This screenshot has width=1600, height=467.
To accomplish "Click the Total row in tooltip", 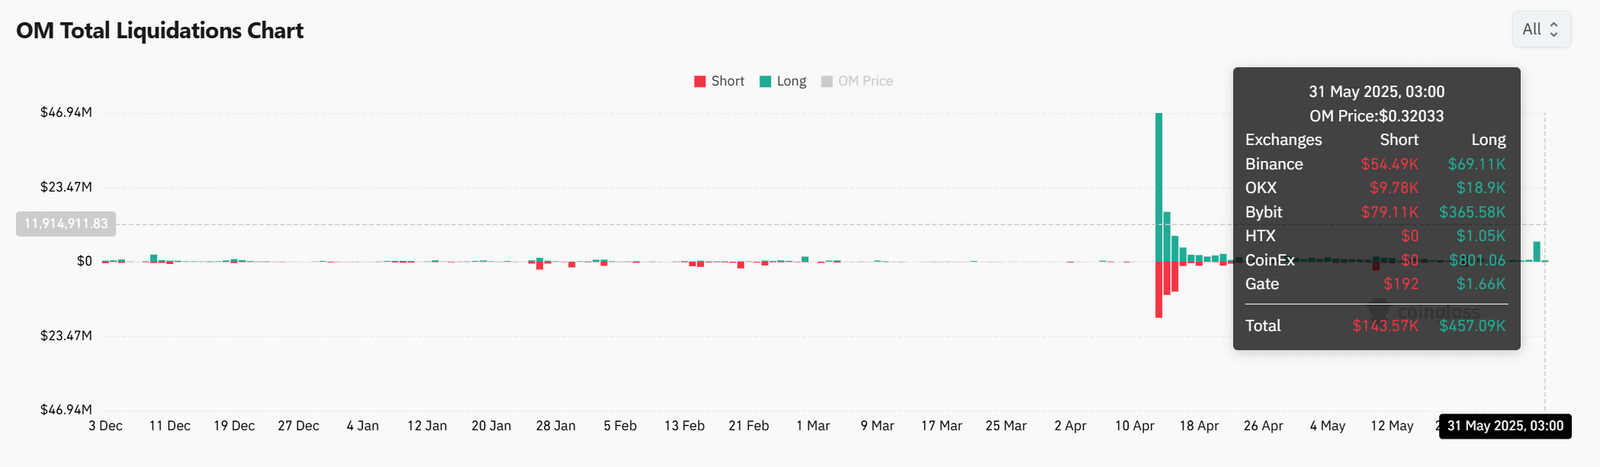I will tap(1375, 326).
